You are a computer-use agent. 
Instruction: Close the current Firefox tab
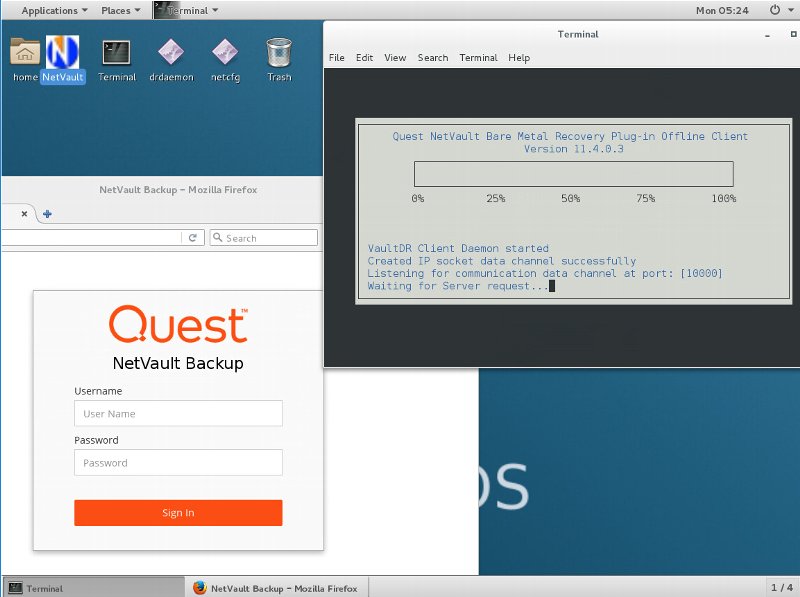click(x=24, y=214)
